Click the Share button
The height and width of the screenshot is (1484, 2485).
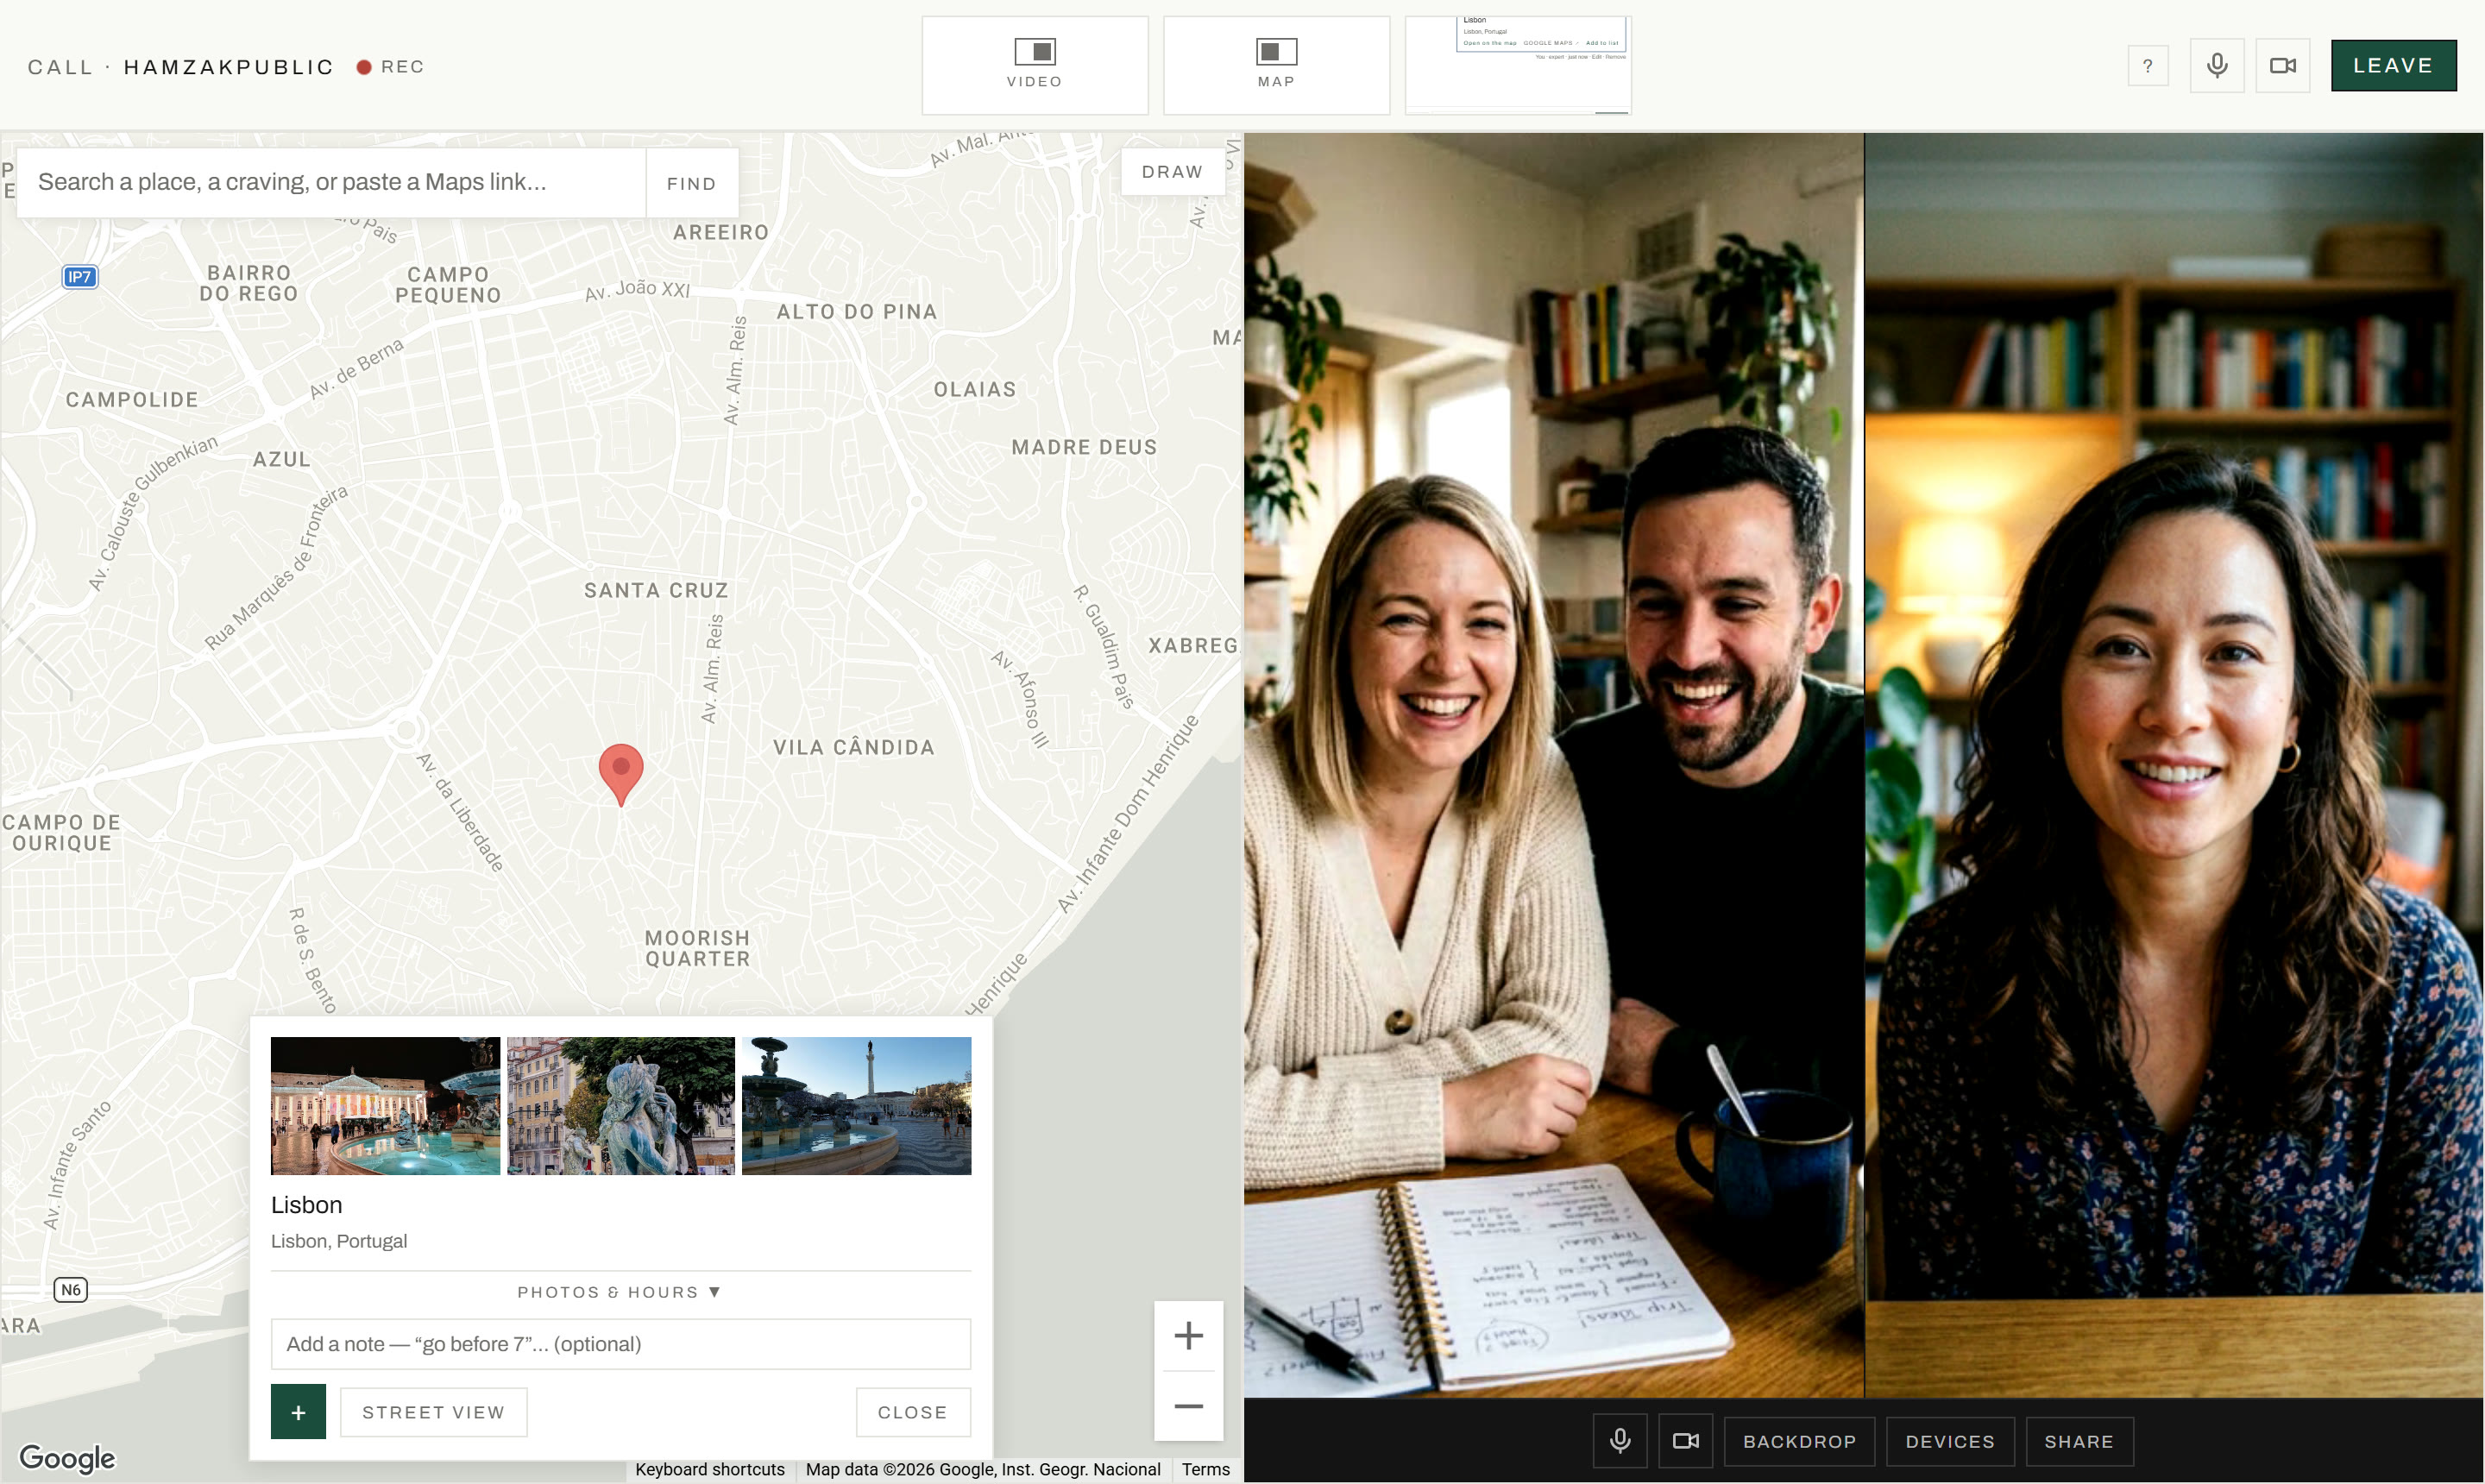(x=2079, y=1441)
